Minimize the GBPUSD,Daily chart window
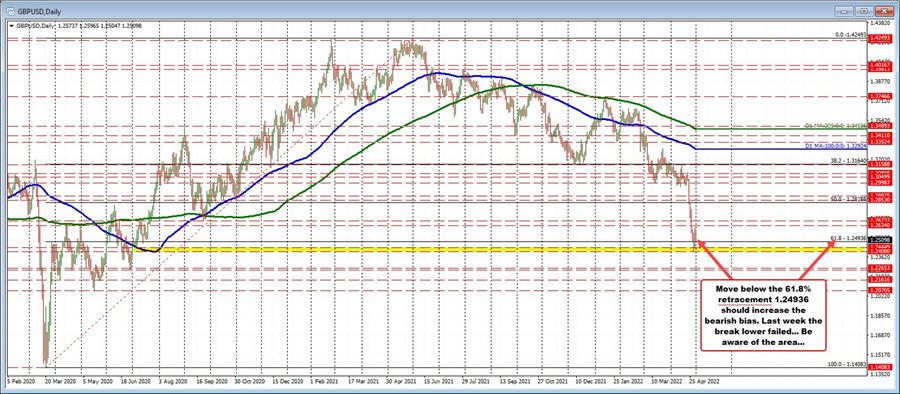This screenshot has width=900, height=394. [844, 10]
